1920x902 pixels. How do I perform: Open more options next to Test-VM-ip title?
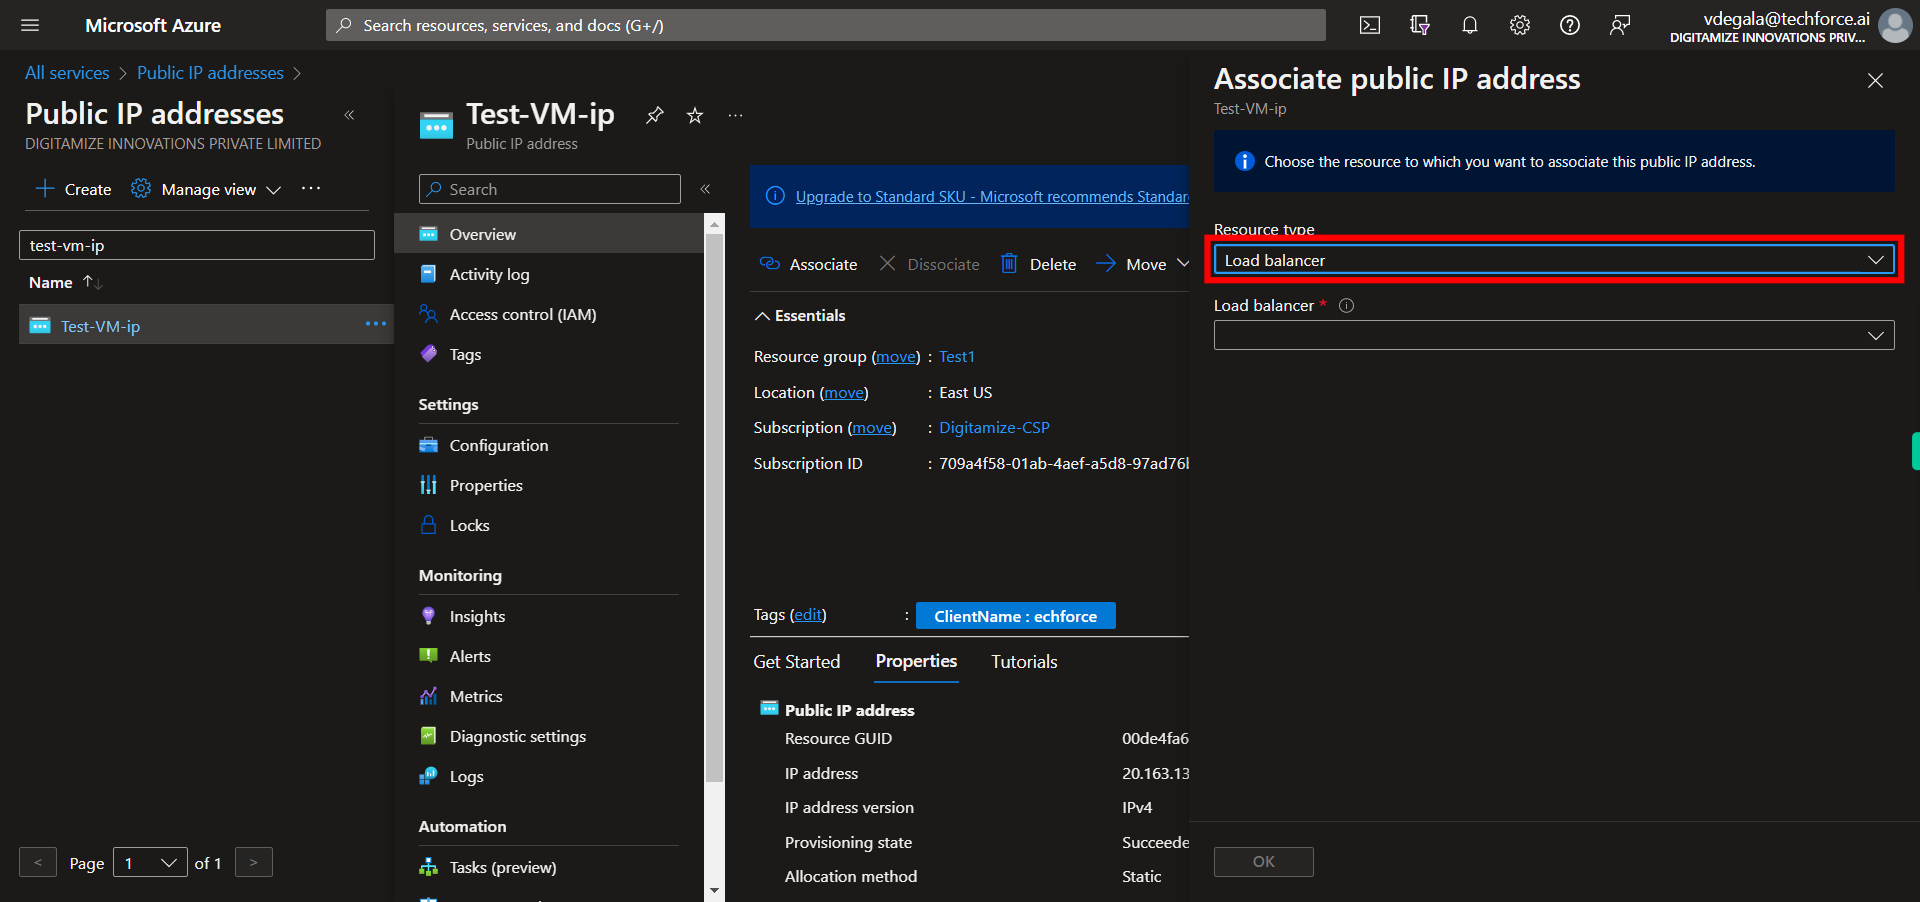[x=735, y=115]
